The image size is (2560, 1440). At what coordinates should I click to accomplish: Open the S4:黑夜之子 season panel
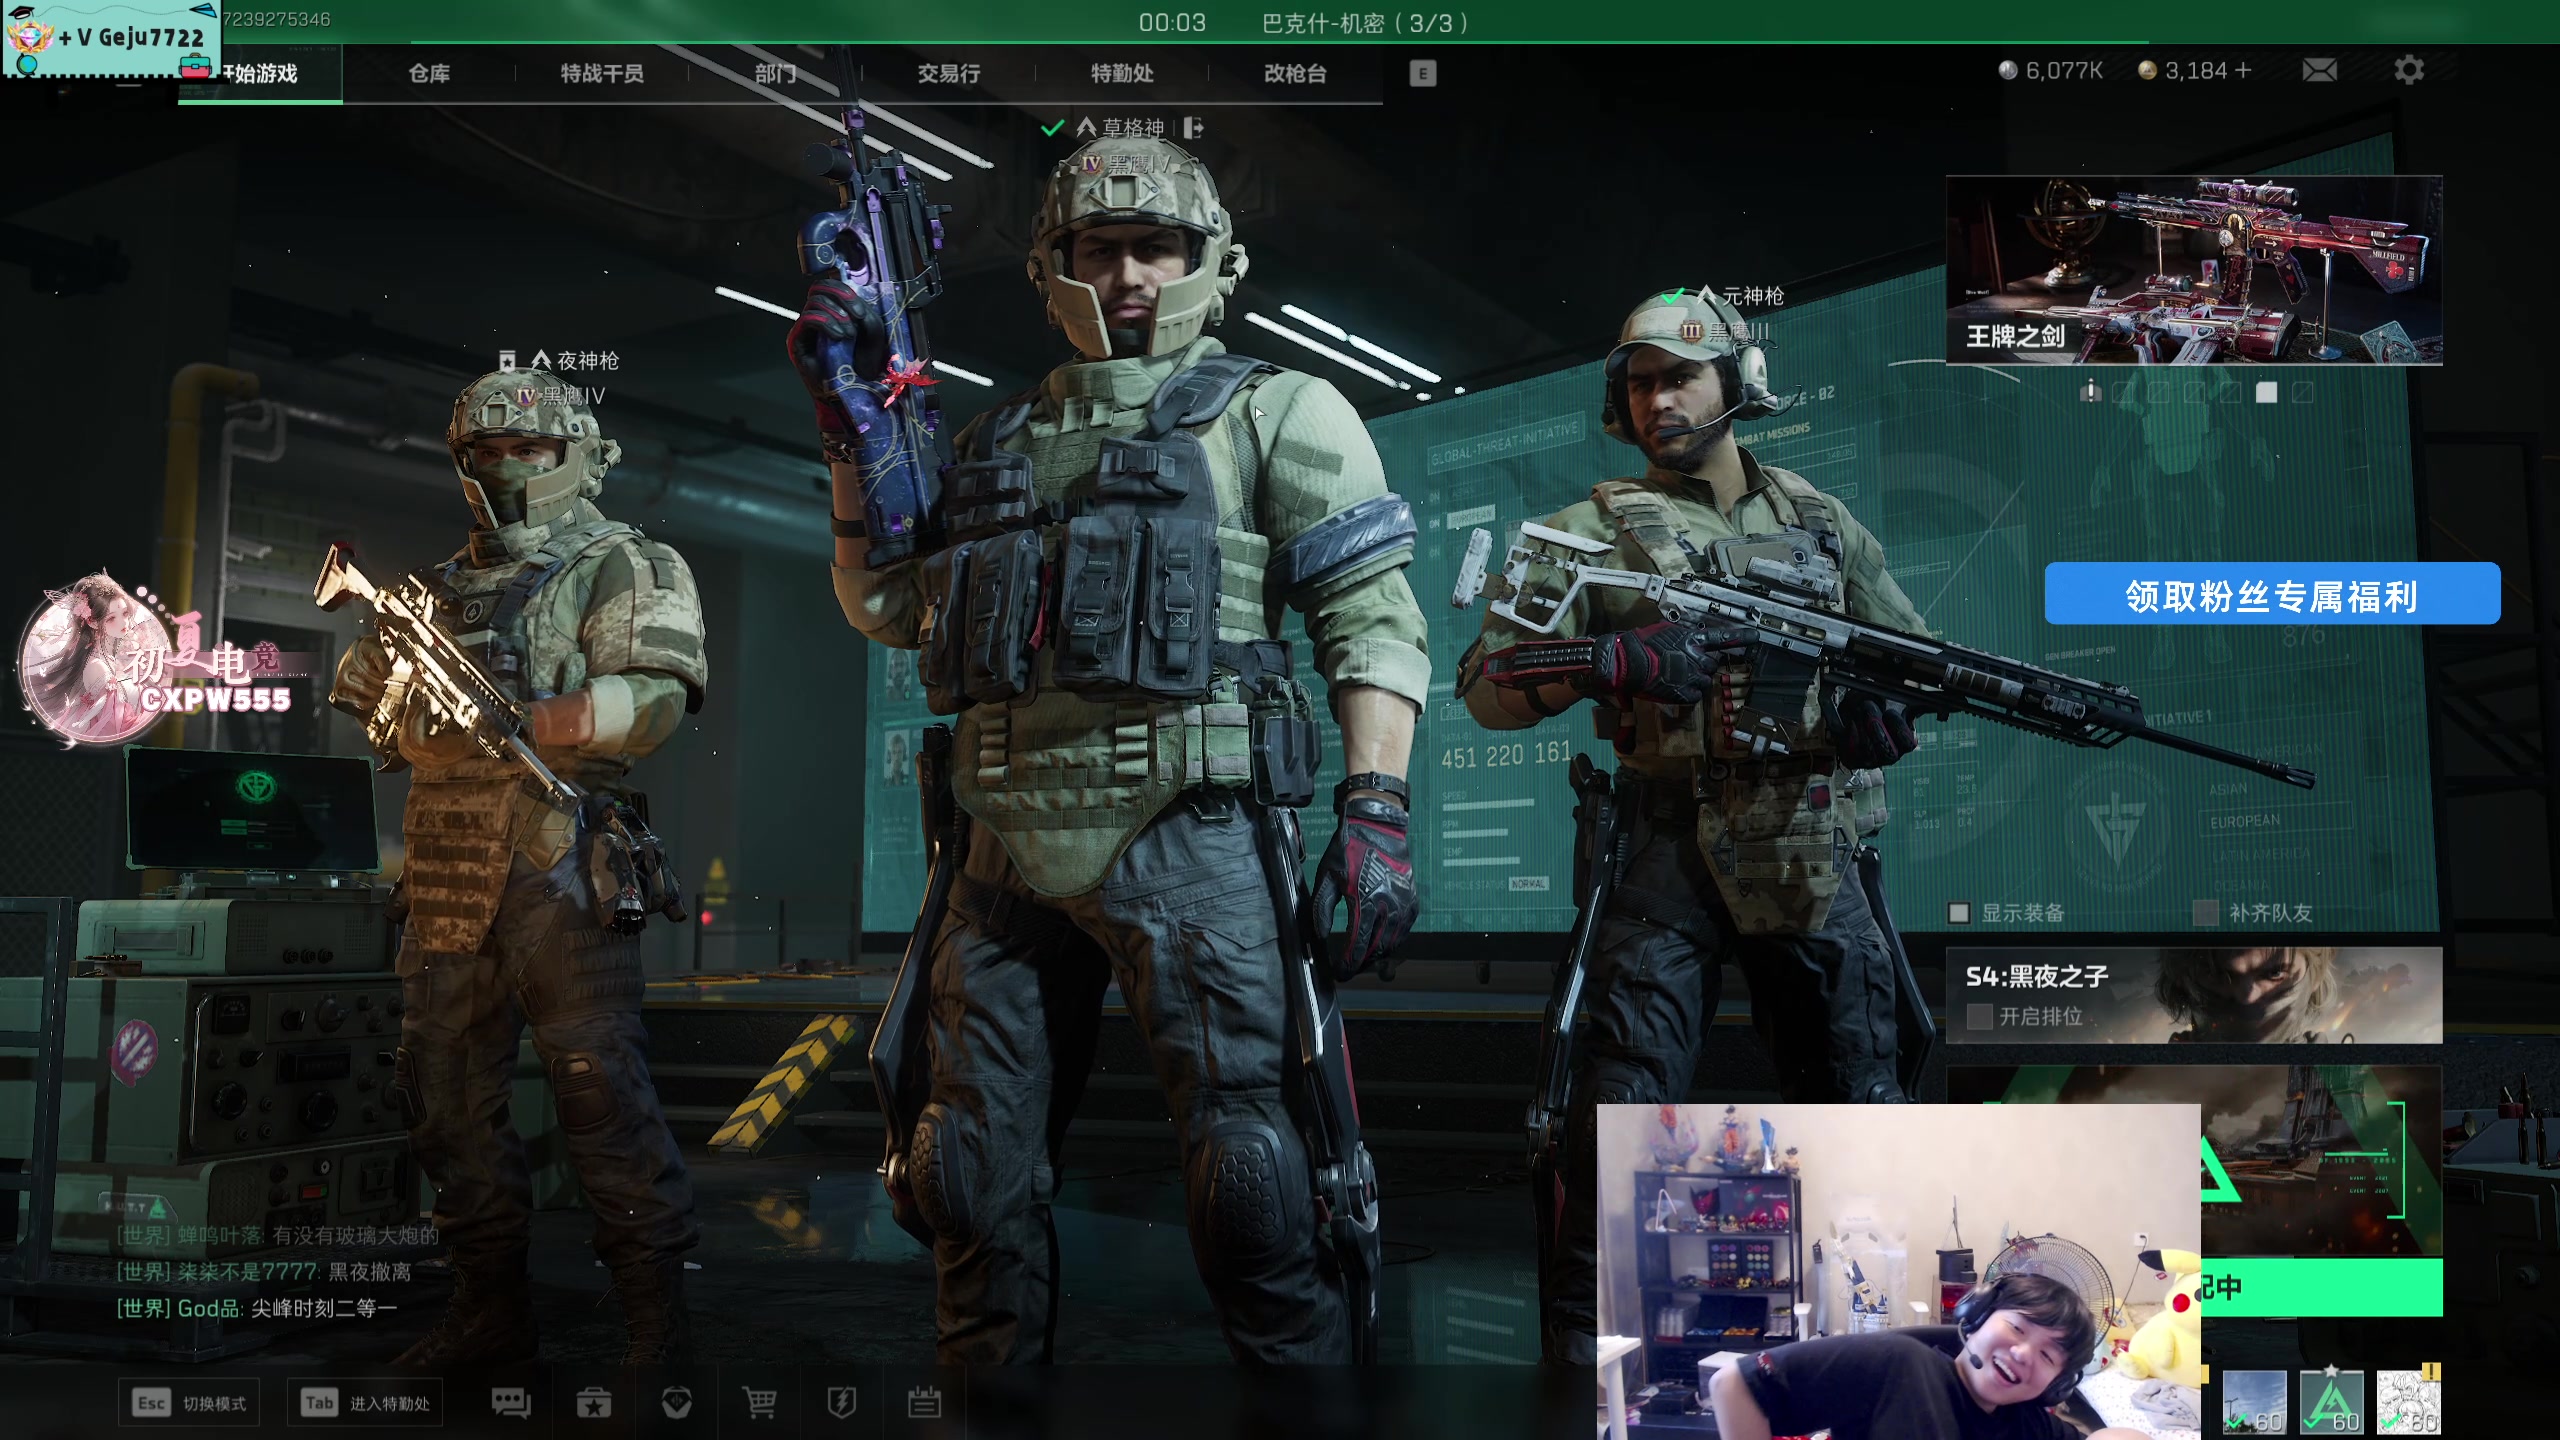[x=2194, y=995]
